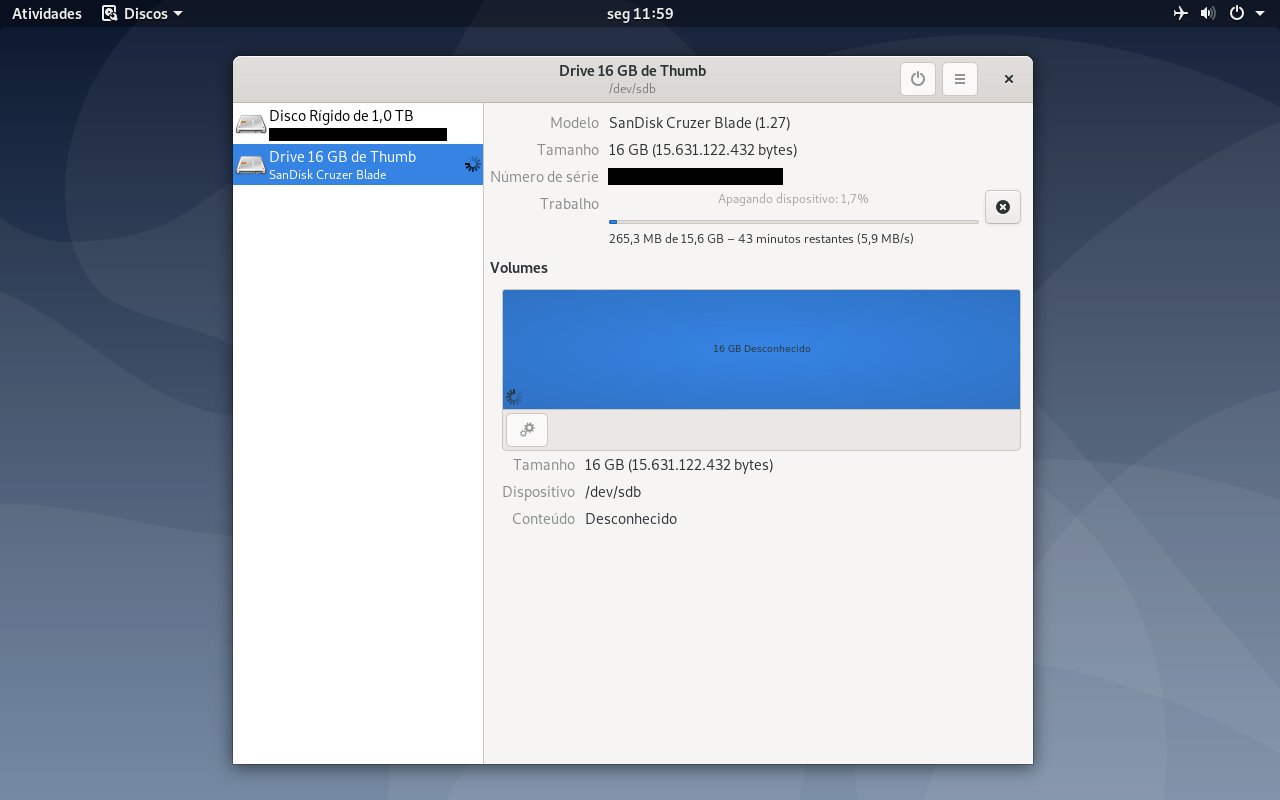Open additional partition options gear button
Viewport: 1280px width, 800px height.
527,430
